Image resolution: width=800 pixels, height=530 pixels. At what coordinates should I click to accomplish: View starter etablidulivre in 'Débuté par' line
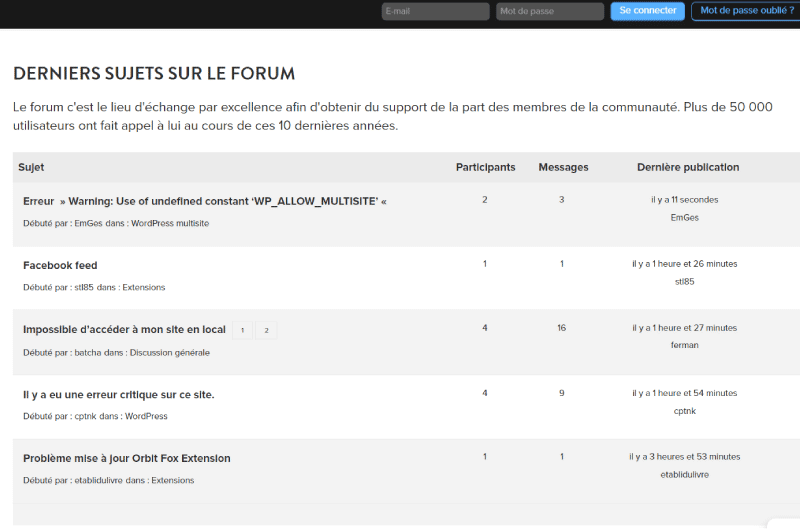pos(98,480)
